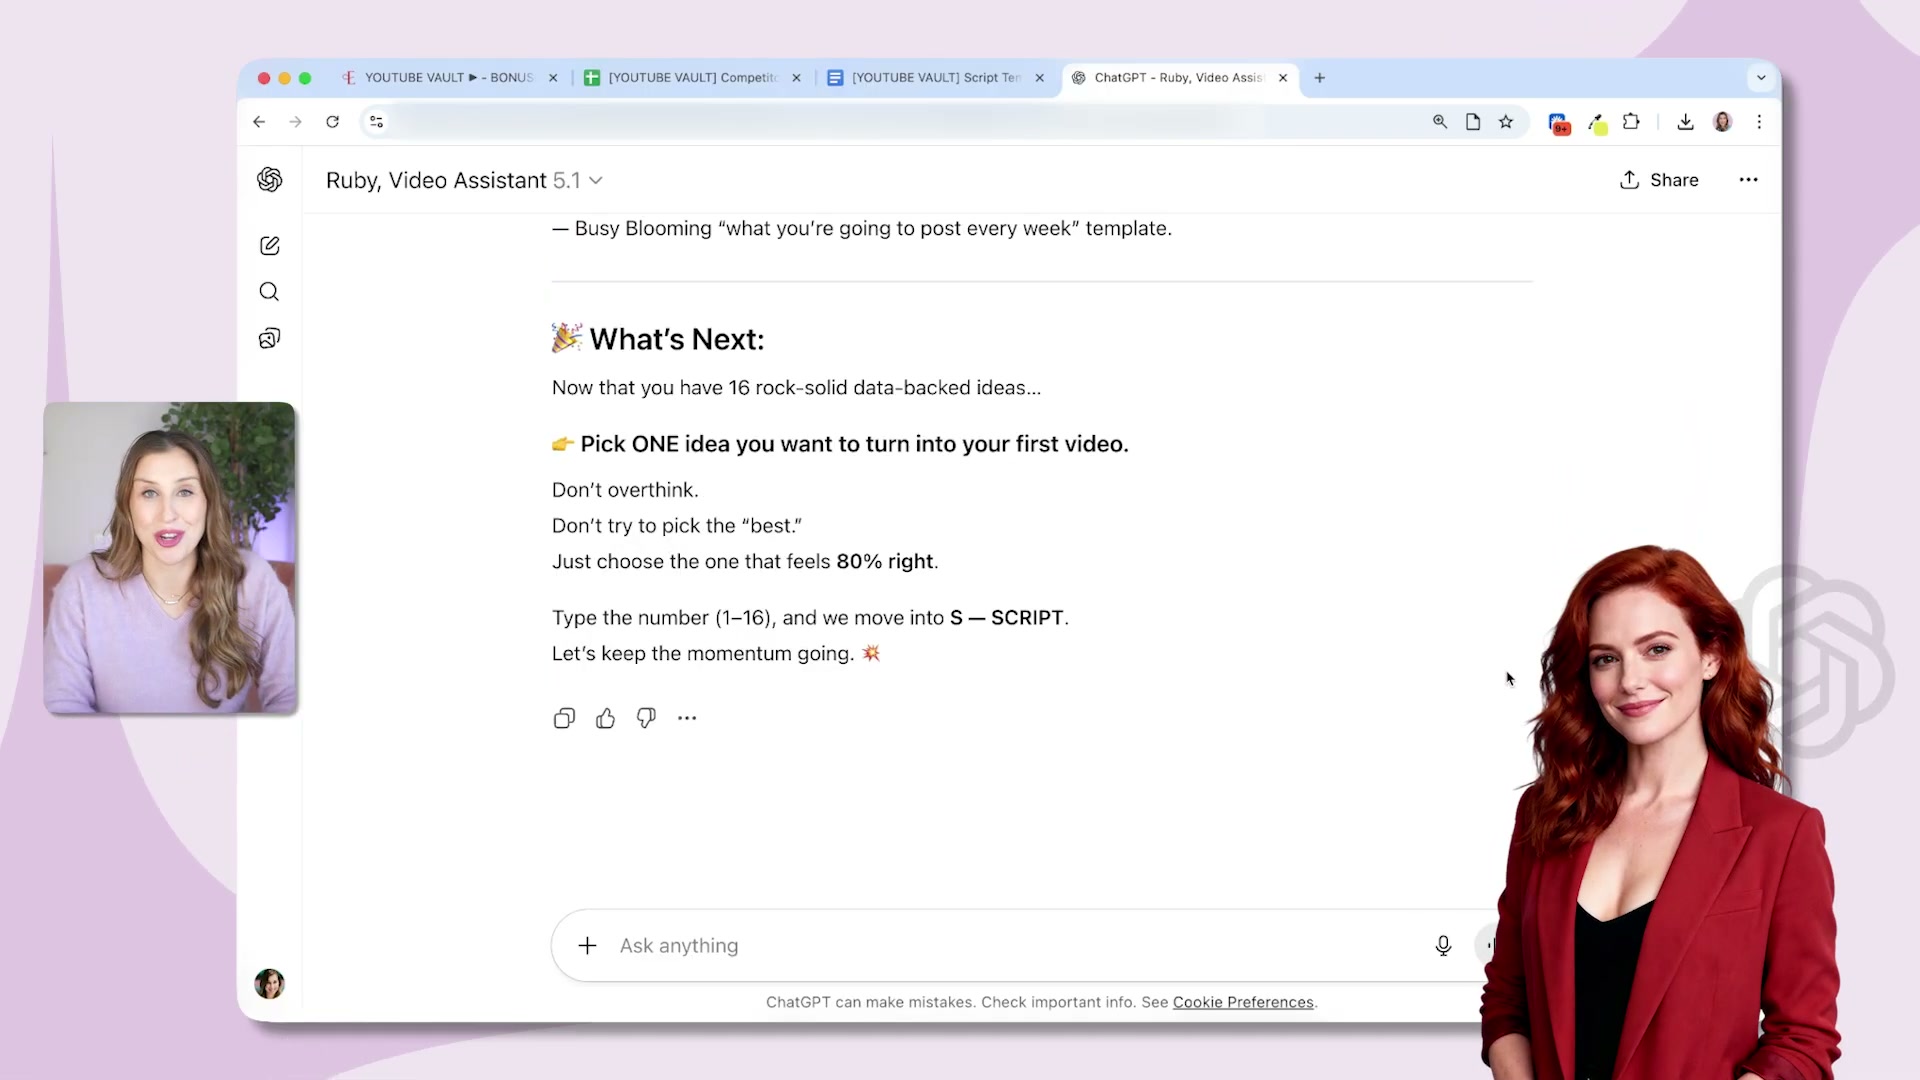Open the ChatGPT image library icon
This screenshot has height=1080, width=1920.
(269, 338)
